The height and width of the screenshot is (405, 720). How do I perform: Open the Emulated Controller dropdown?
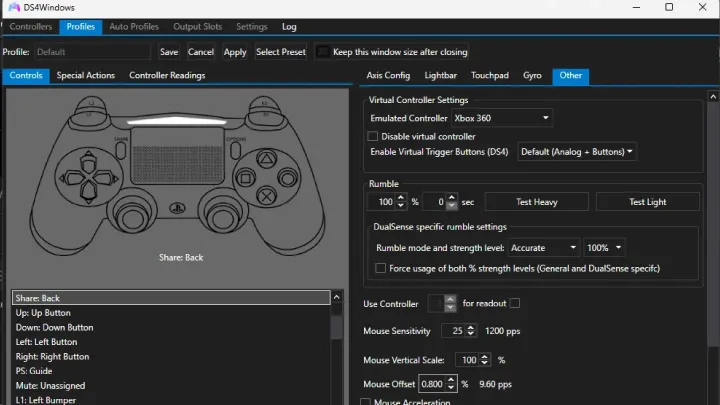pos(502,118)
